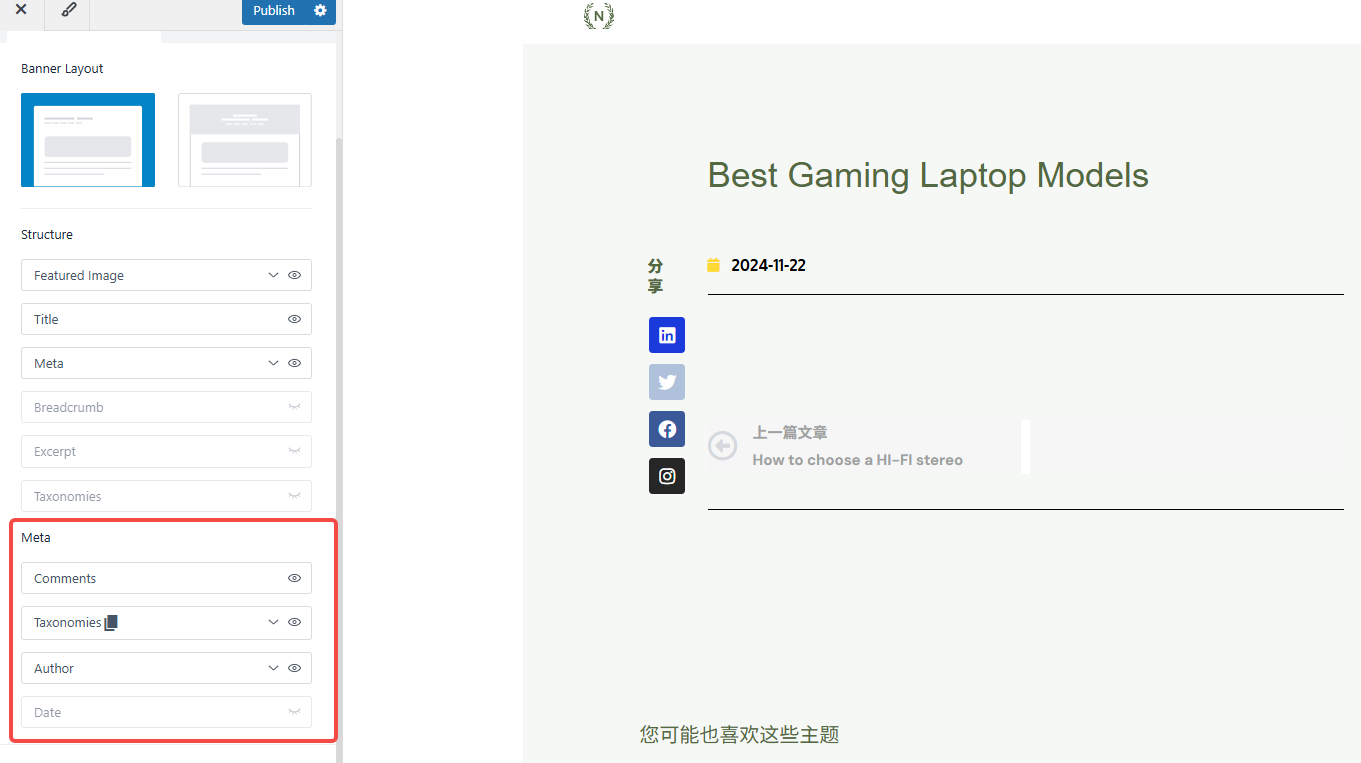The image size is (1361, 763).
Task: Click the 'Structure' section label
Action: coord(47,235)
